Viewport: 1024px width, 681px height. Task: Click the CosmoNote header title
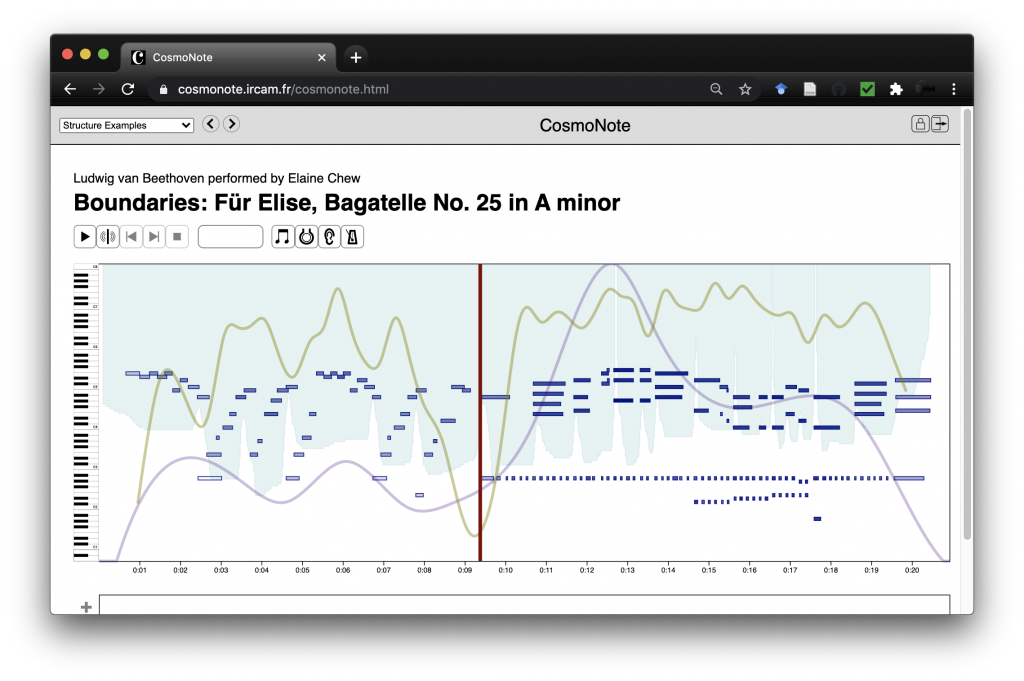585,125
